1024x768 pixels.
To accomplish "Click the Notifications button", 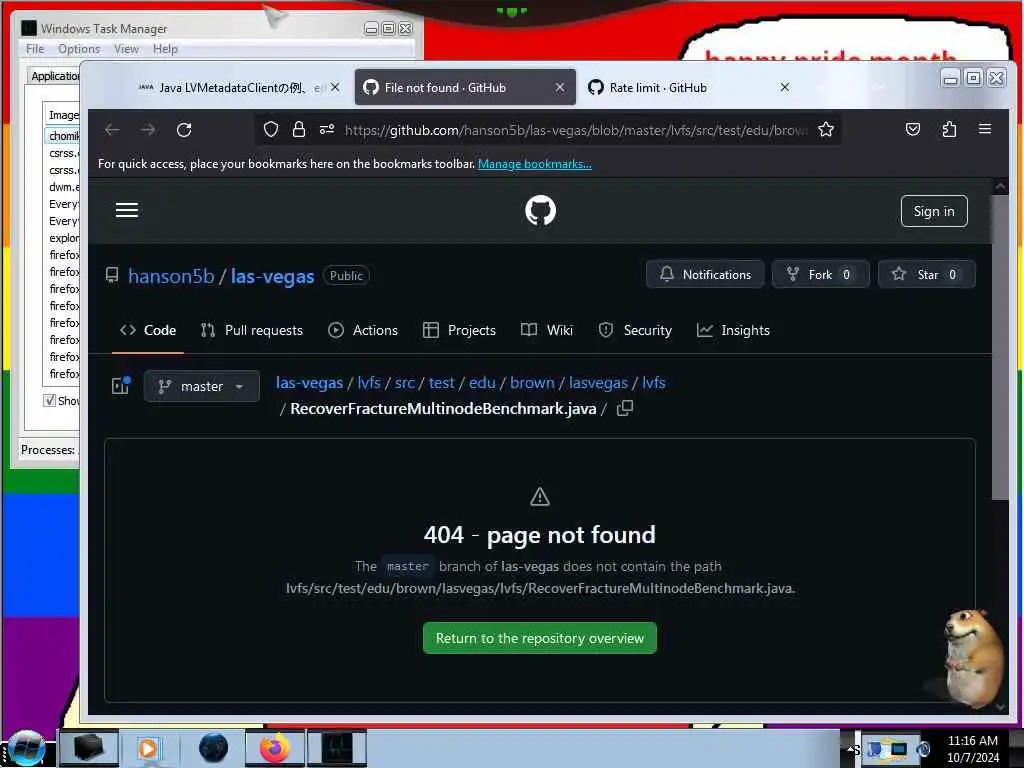I will 705,274.
